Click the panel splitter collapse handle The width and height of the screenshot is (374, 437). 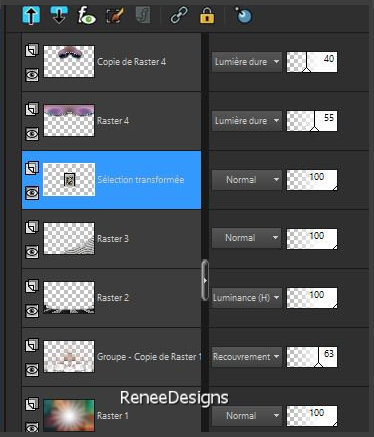point(205,281)
